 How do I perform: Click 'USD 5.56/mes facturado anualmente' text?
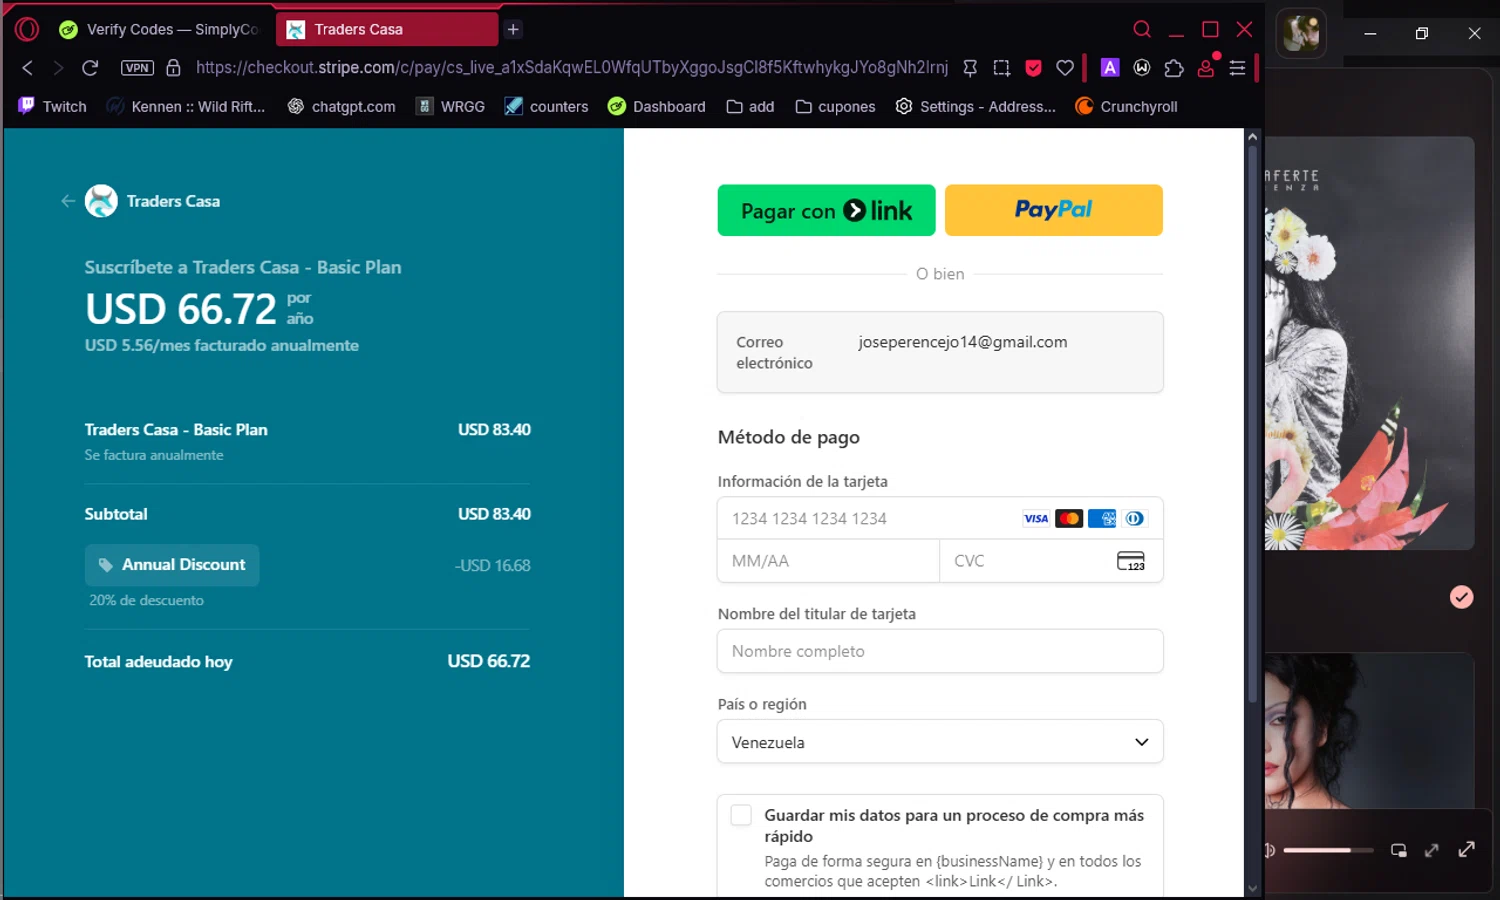coord(221,345)
